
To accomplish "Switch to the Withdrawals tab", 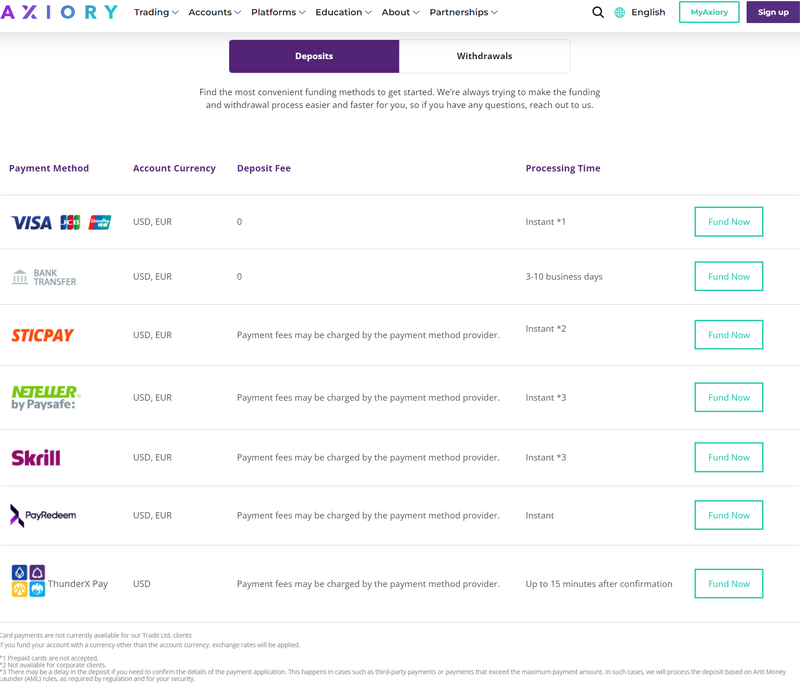I will 484,56.
